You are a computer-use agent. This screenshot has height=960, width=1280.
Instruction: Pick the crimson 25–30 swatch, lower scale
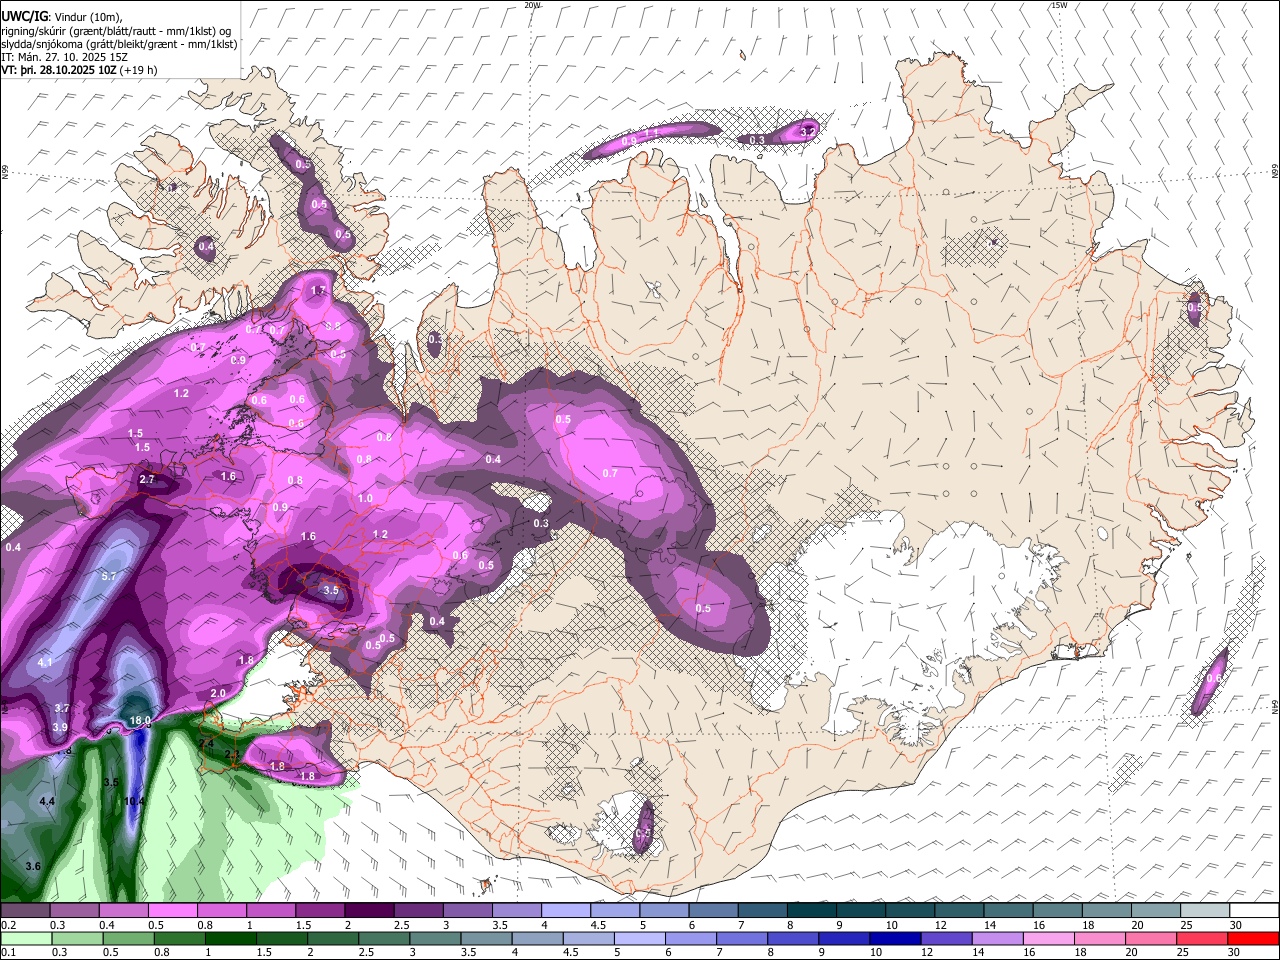click(1201, 938)
